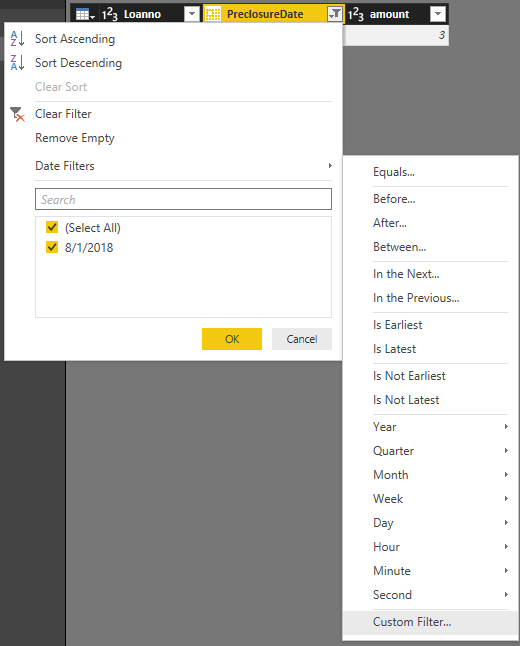Choose Equals... date filter
This screenshot has height=646, width=520.
(x=394, y=172)
